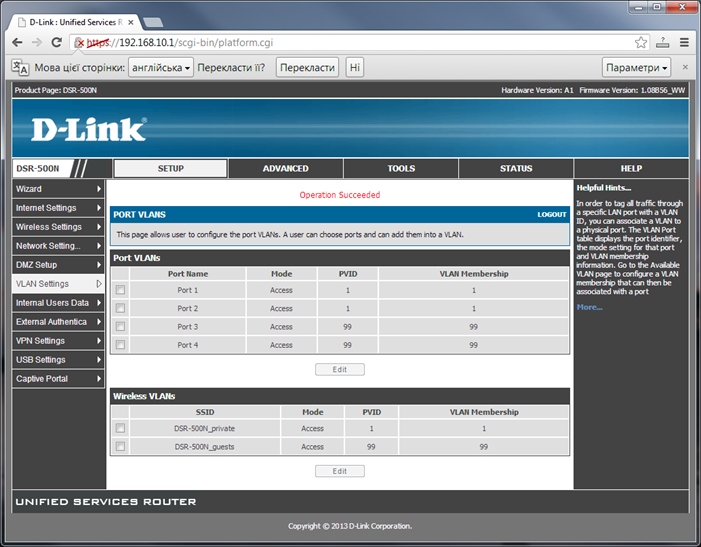Click the browser forward arrow

pyautogui.click(x=37, y=43)
